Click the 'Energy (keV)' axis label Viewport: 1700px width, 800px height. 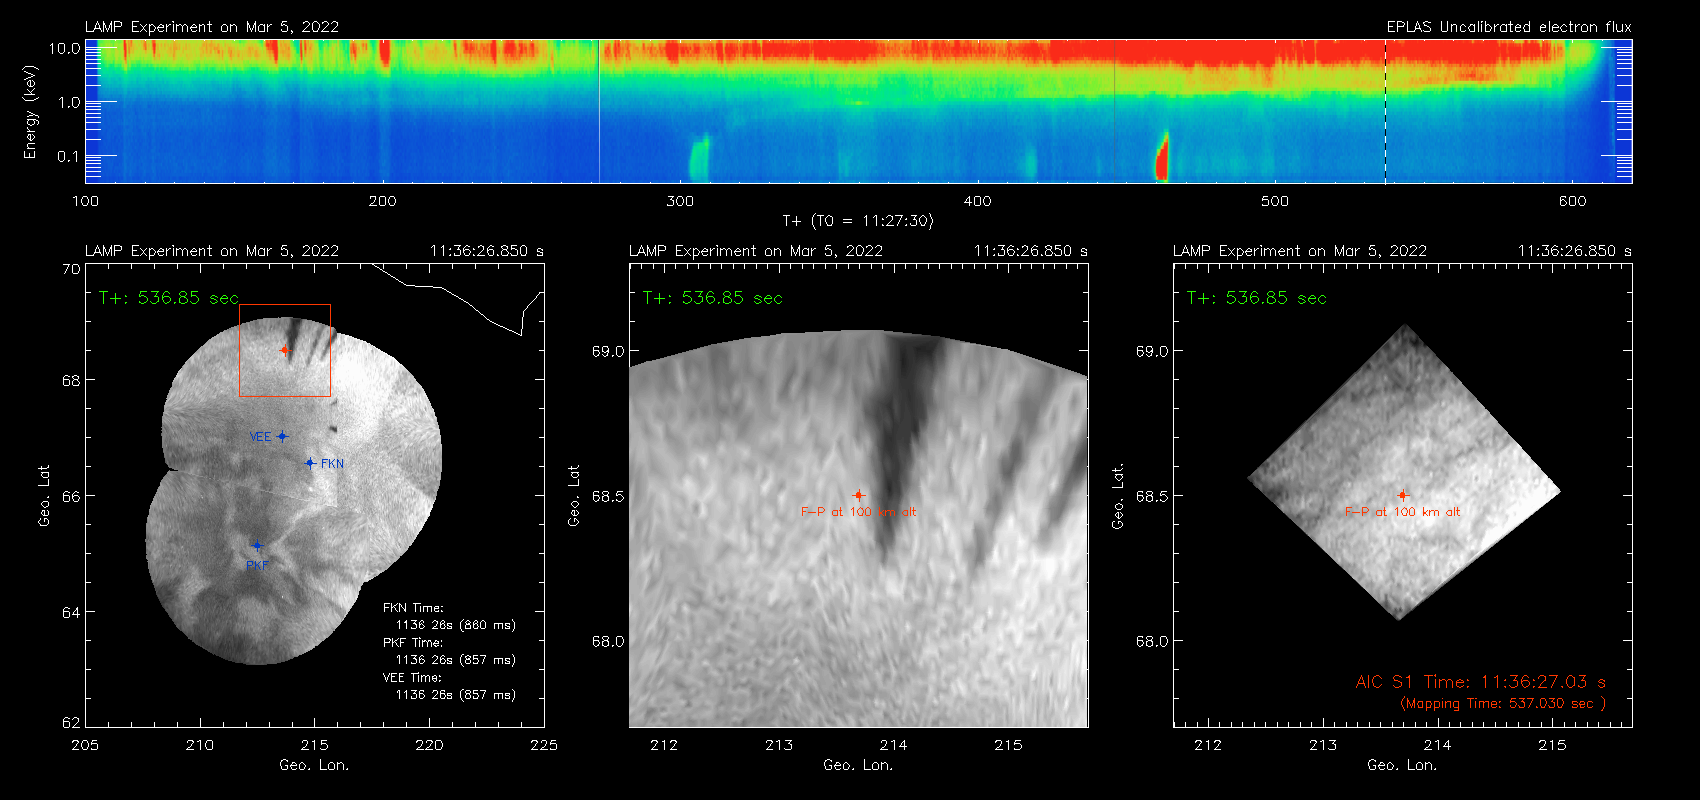(x=30, y=112)
